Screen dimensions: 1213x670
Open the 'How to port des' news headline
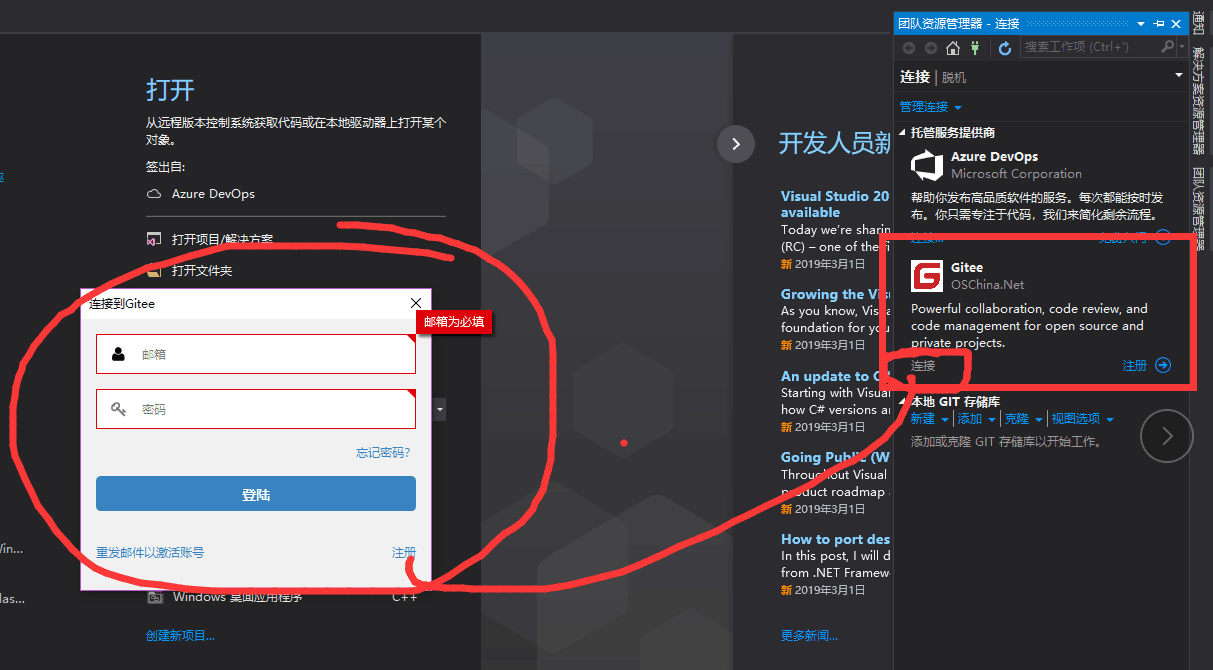pos(835,539)
